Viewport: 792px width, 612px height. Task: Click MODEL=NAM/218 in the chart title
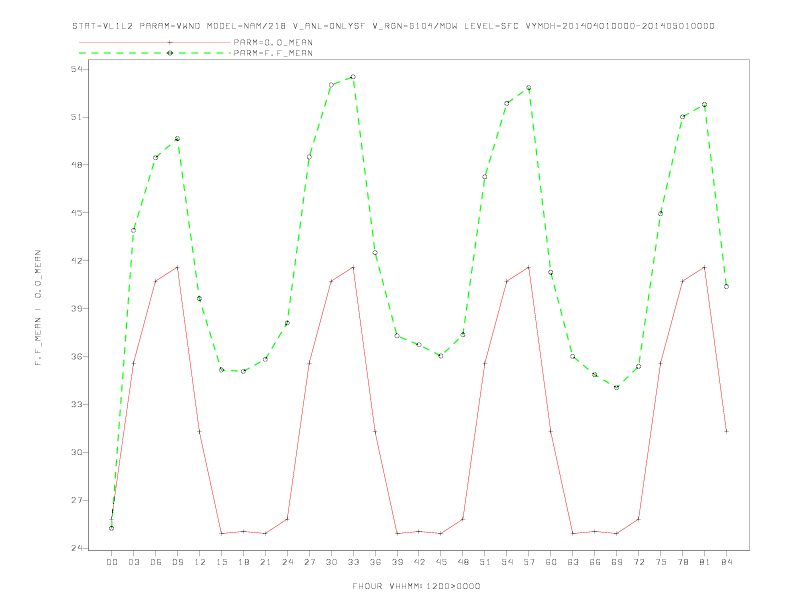click(x=246, y=26)
